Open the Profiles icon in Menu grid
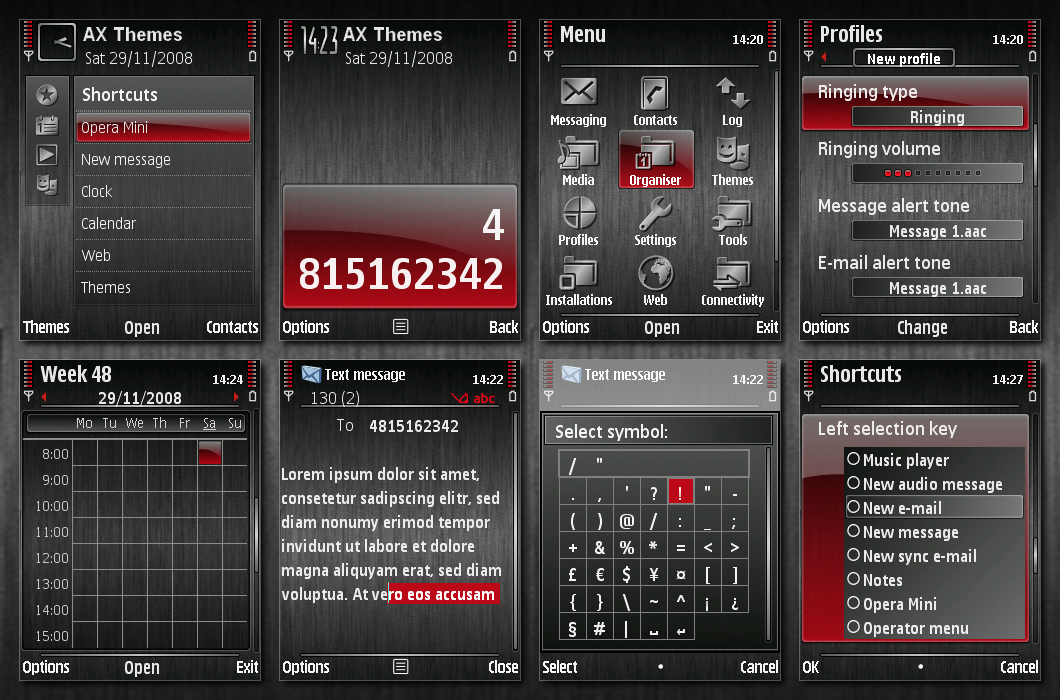Screen dimensions: 1060x700 click(x=578, y=213)
